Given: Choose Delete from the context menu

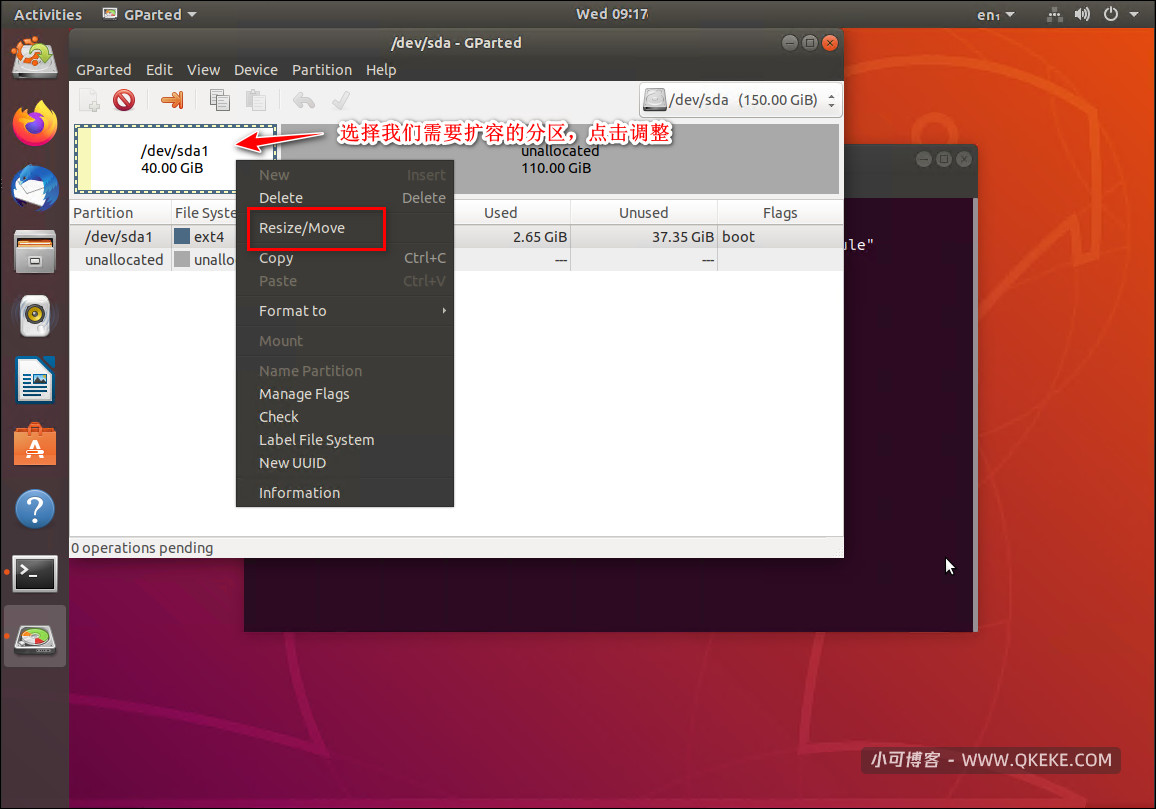Looking at the screenshot, I should [344, 198].
